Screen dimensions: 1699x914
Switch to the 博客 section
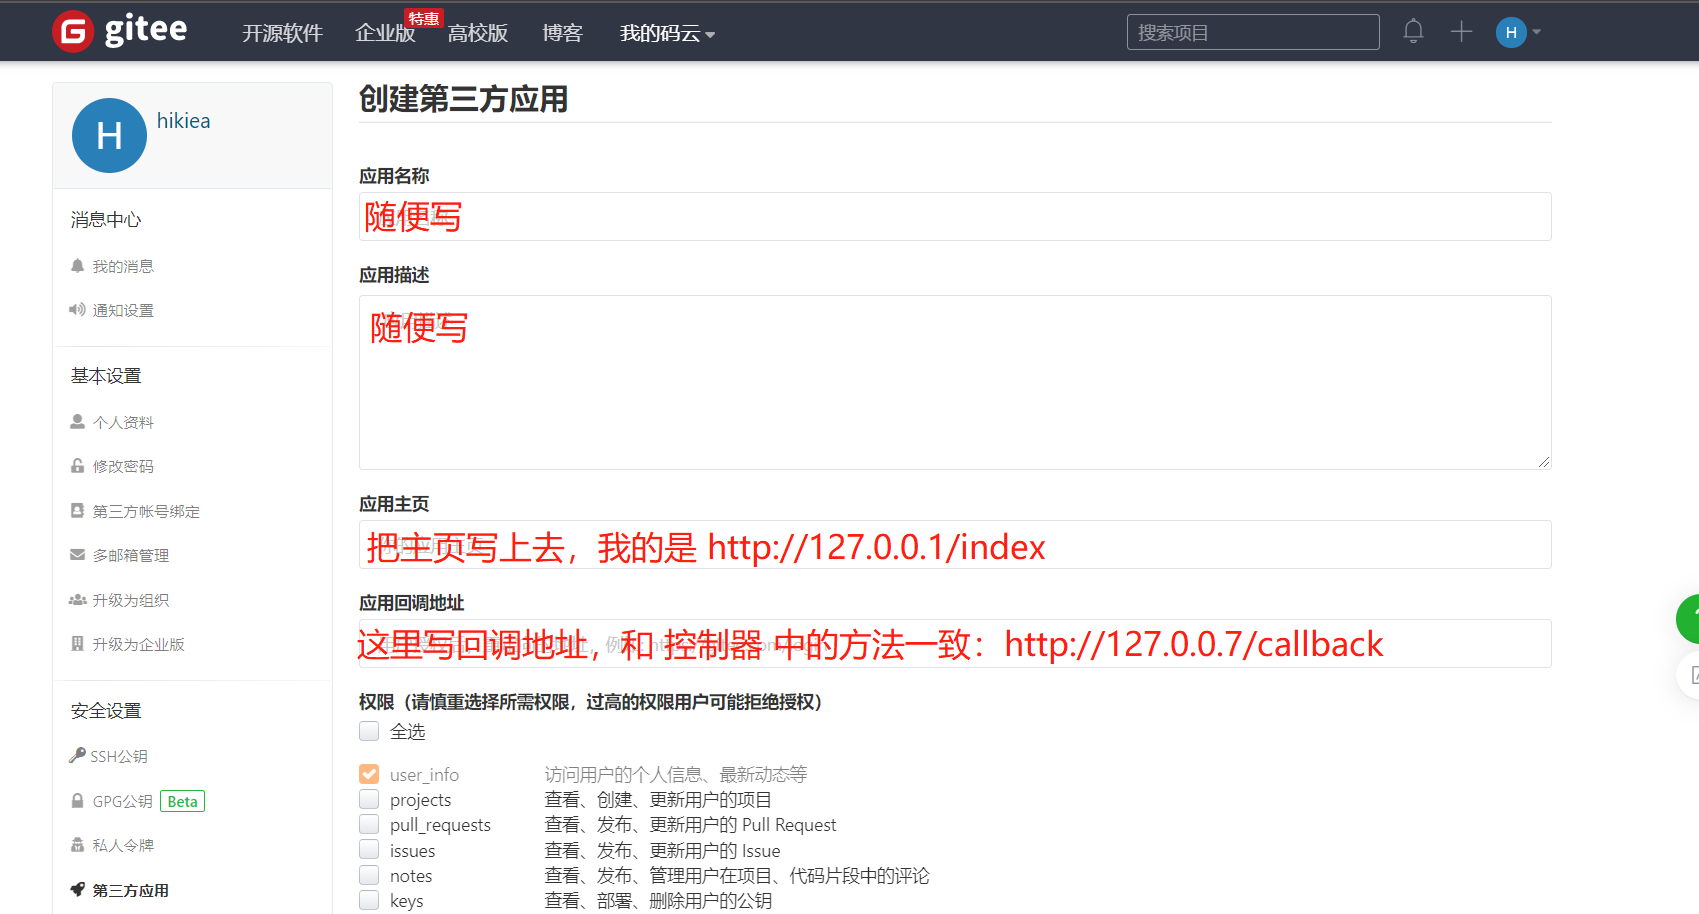pos(562,32)
